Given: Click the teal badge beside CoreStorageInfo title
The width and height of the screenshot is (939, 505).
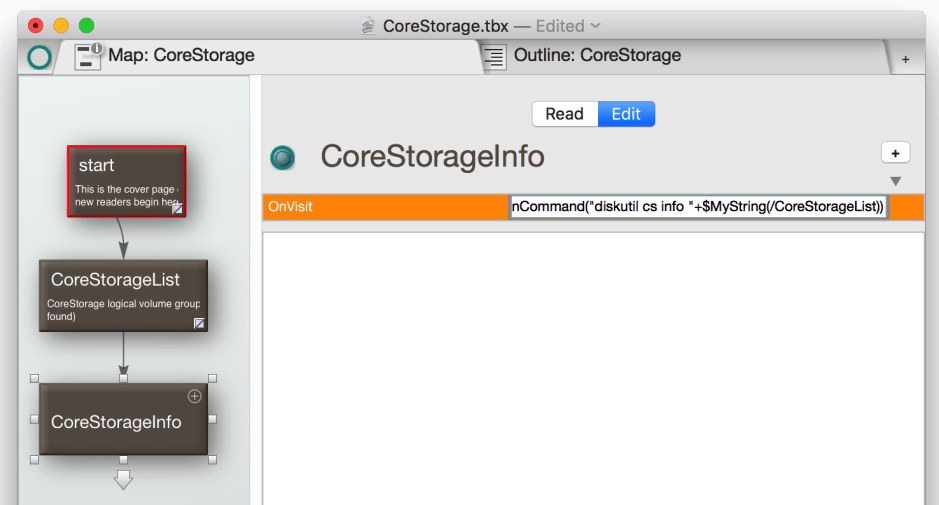Looking at the screenshot, I should click(x=283, y=157).
